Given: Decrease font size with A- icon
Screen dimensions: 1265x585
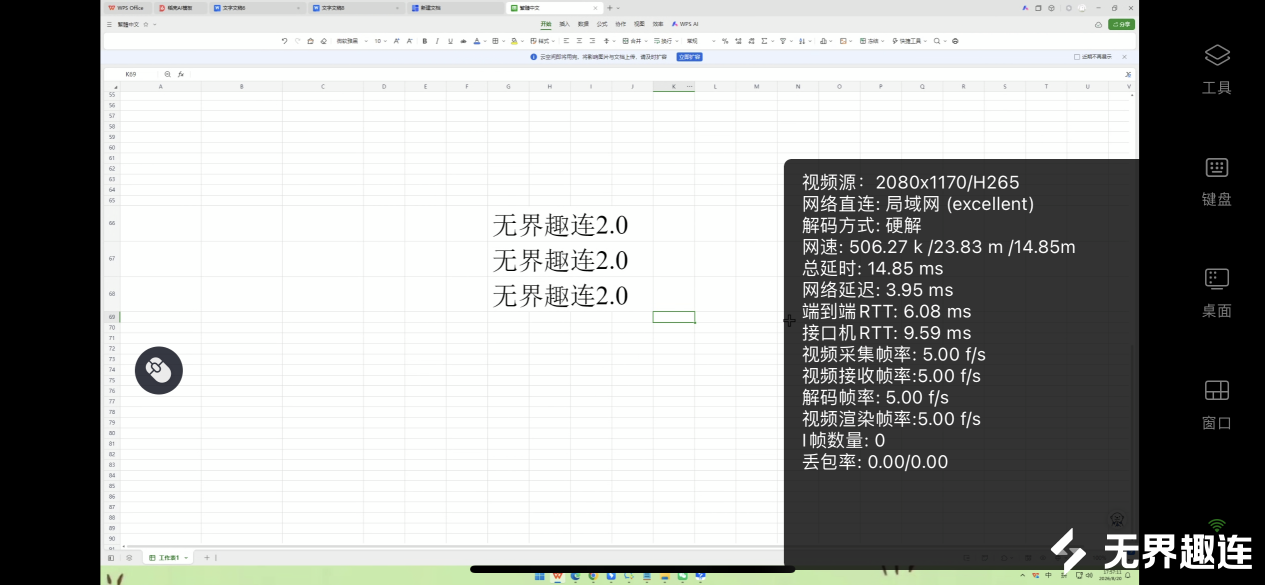Looking at the screenshot, I should click(410, 41).
